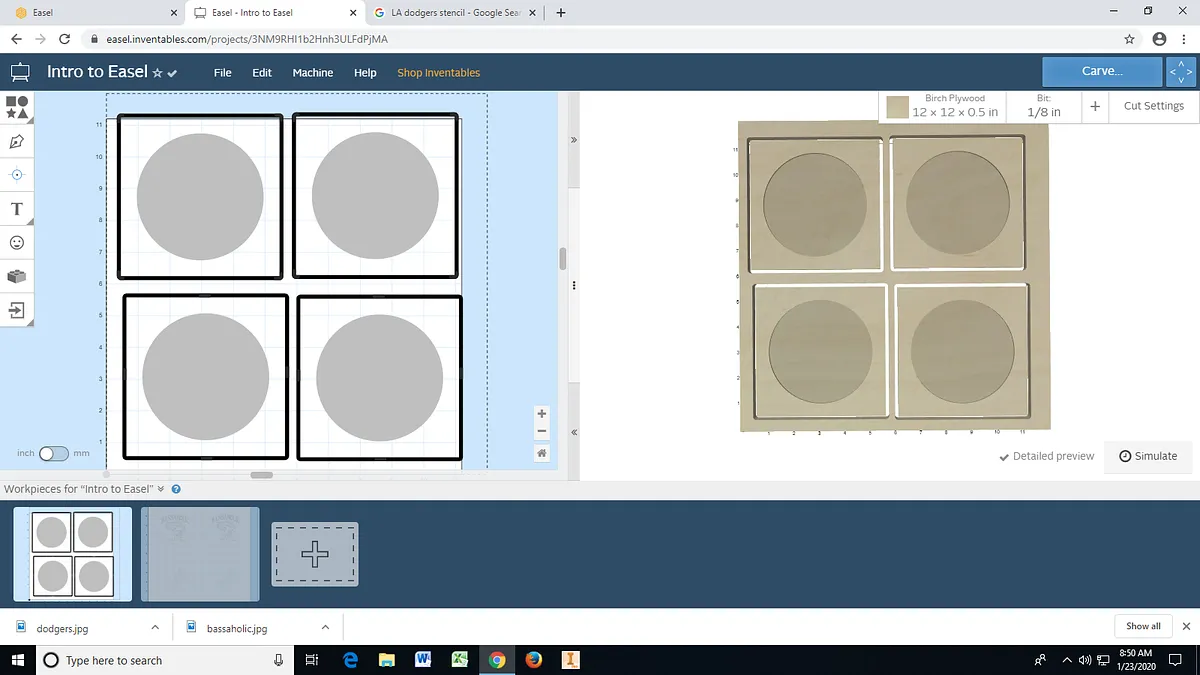Select the first workpiece thumbnail
The image size is (1200, 675).
click(72, 554)
